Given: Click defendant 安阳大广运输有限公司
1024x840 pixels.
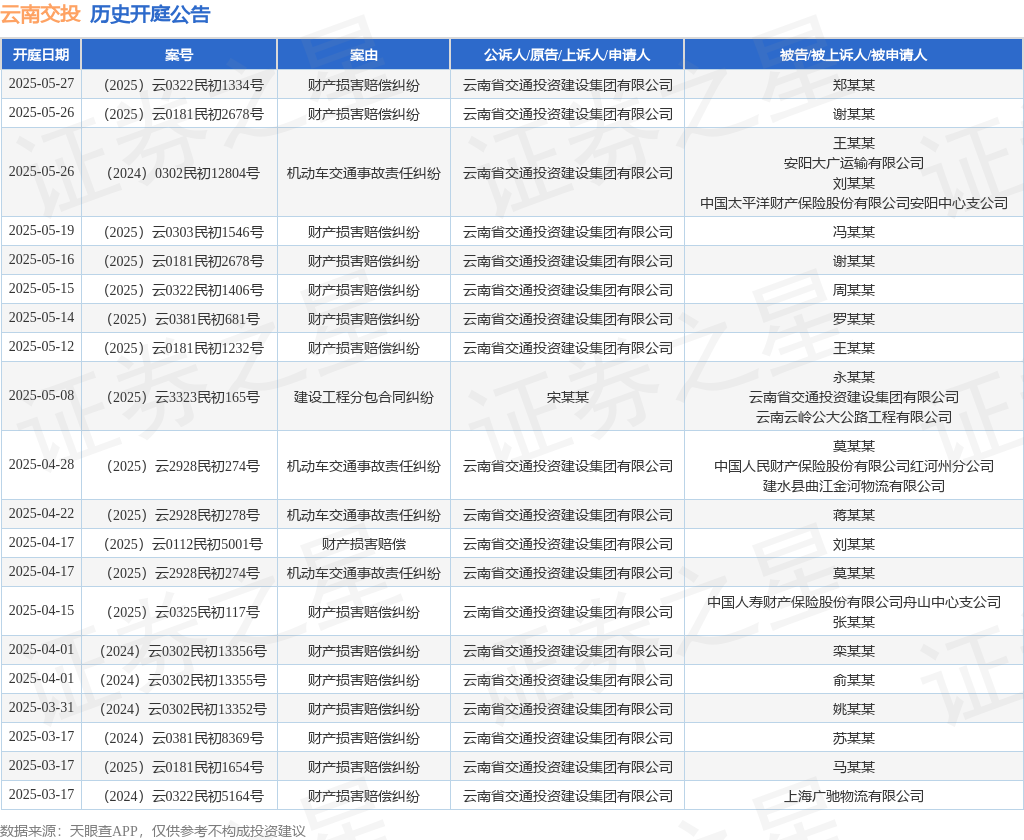Looking at the screenshot, I should pos(854,163).
